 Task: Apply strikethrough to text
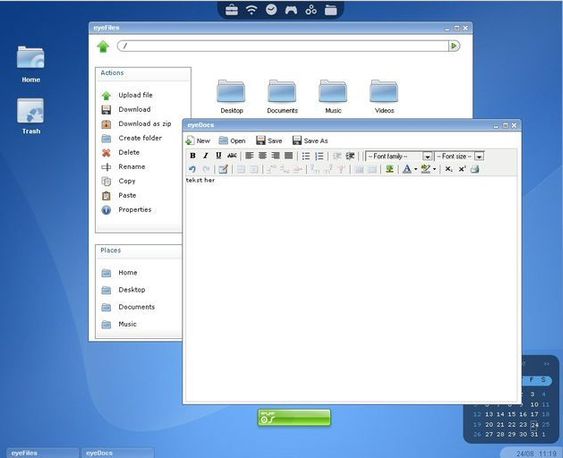(x=232, y=156)
